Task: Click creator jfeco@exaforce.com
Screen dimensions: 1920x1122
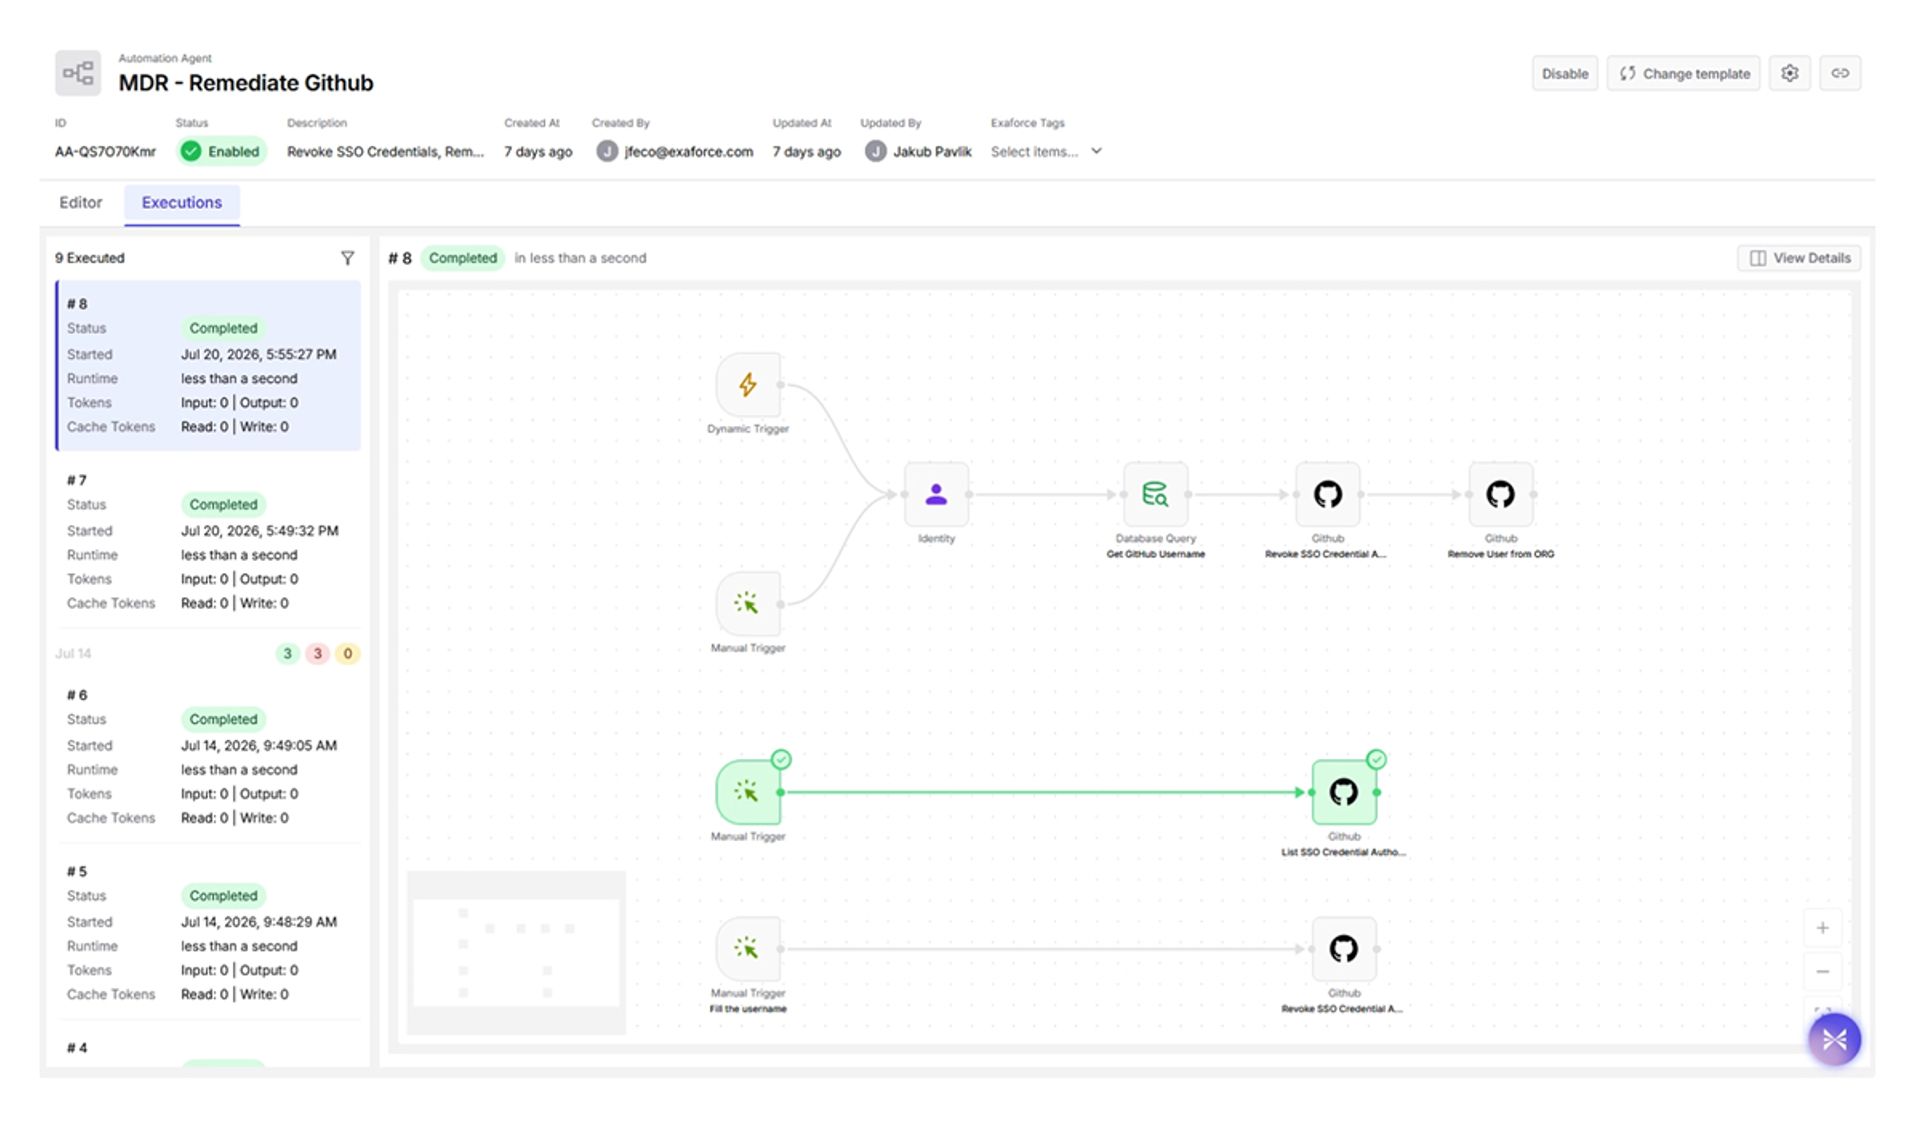Action: tap(675, 152)
